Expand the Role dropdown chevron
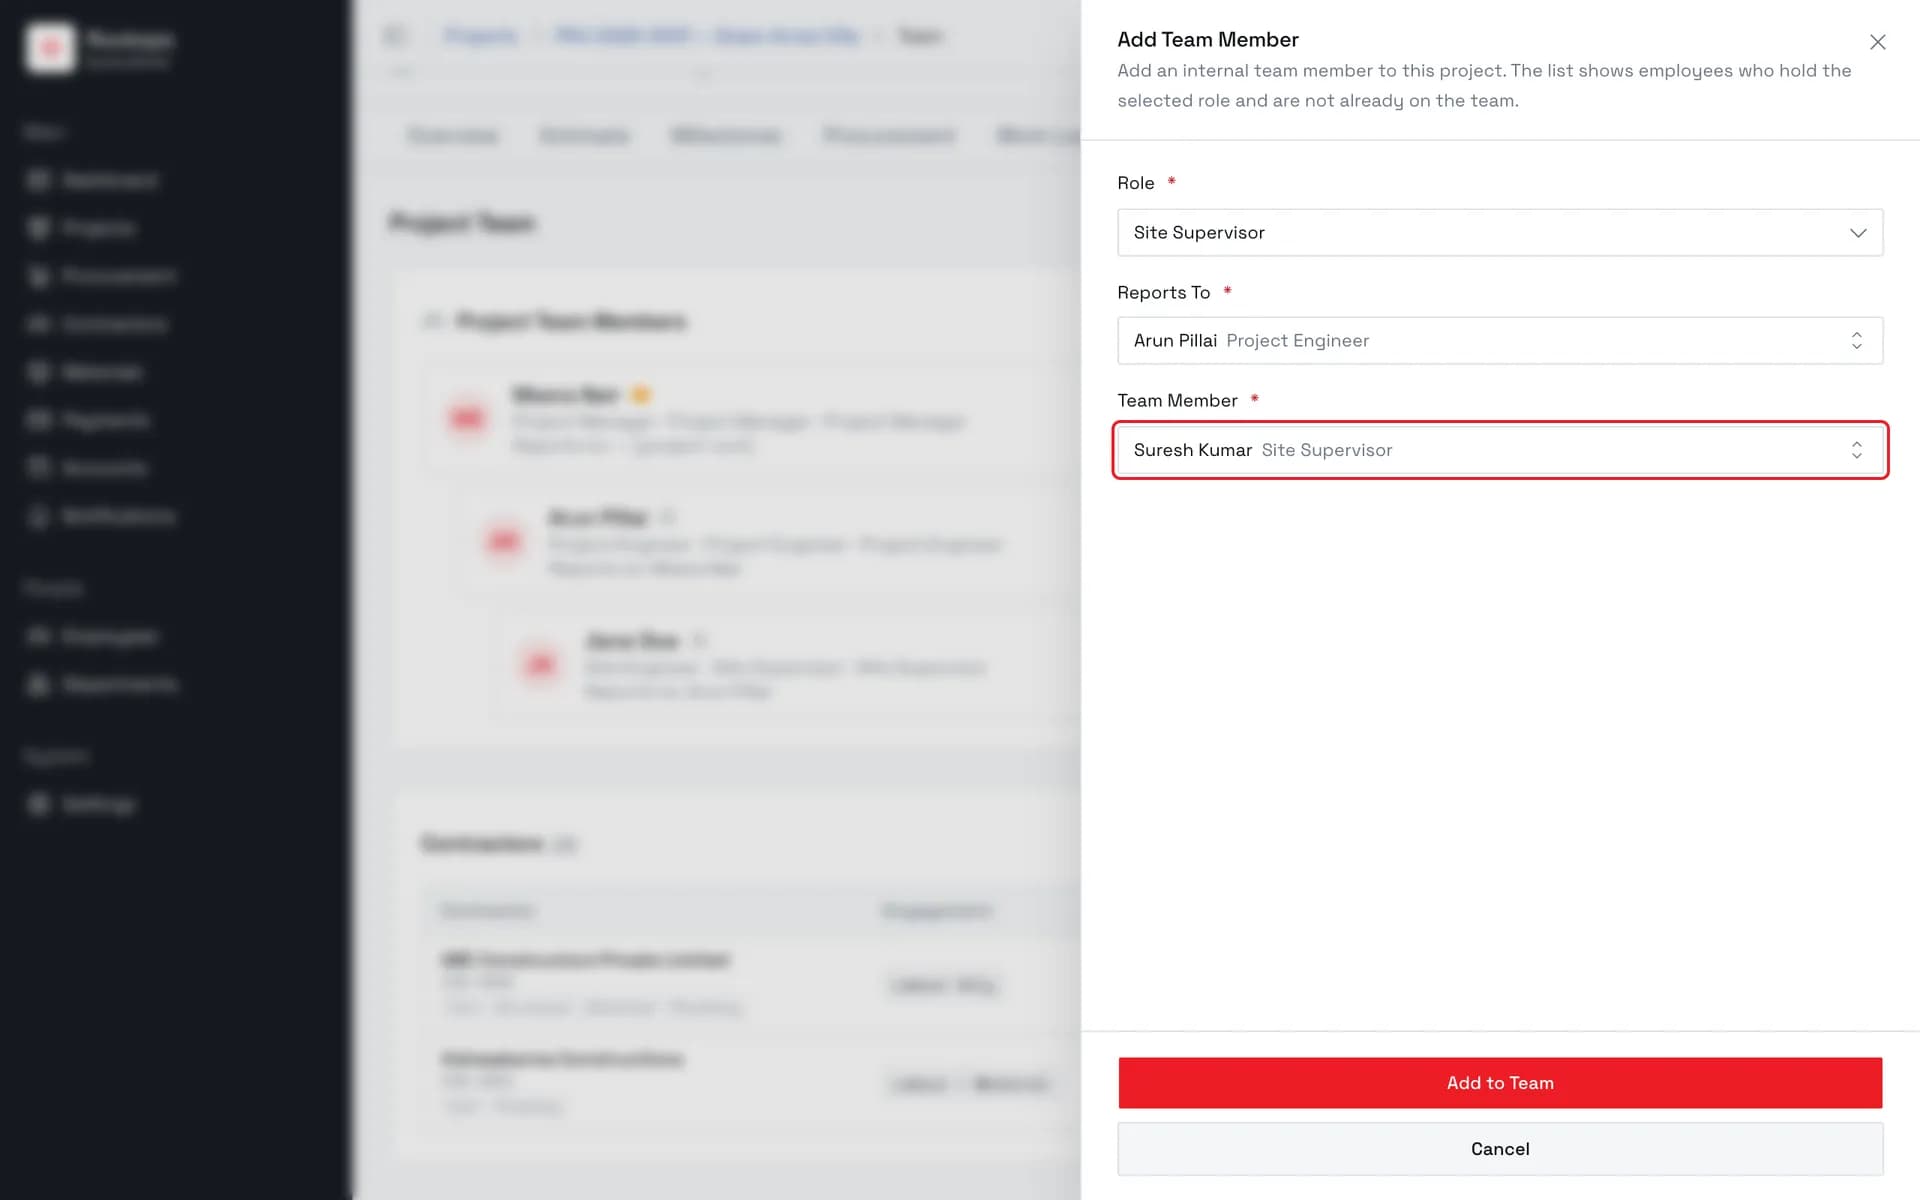 tap(1857, 233)
